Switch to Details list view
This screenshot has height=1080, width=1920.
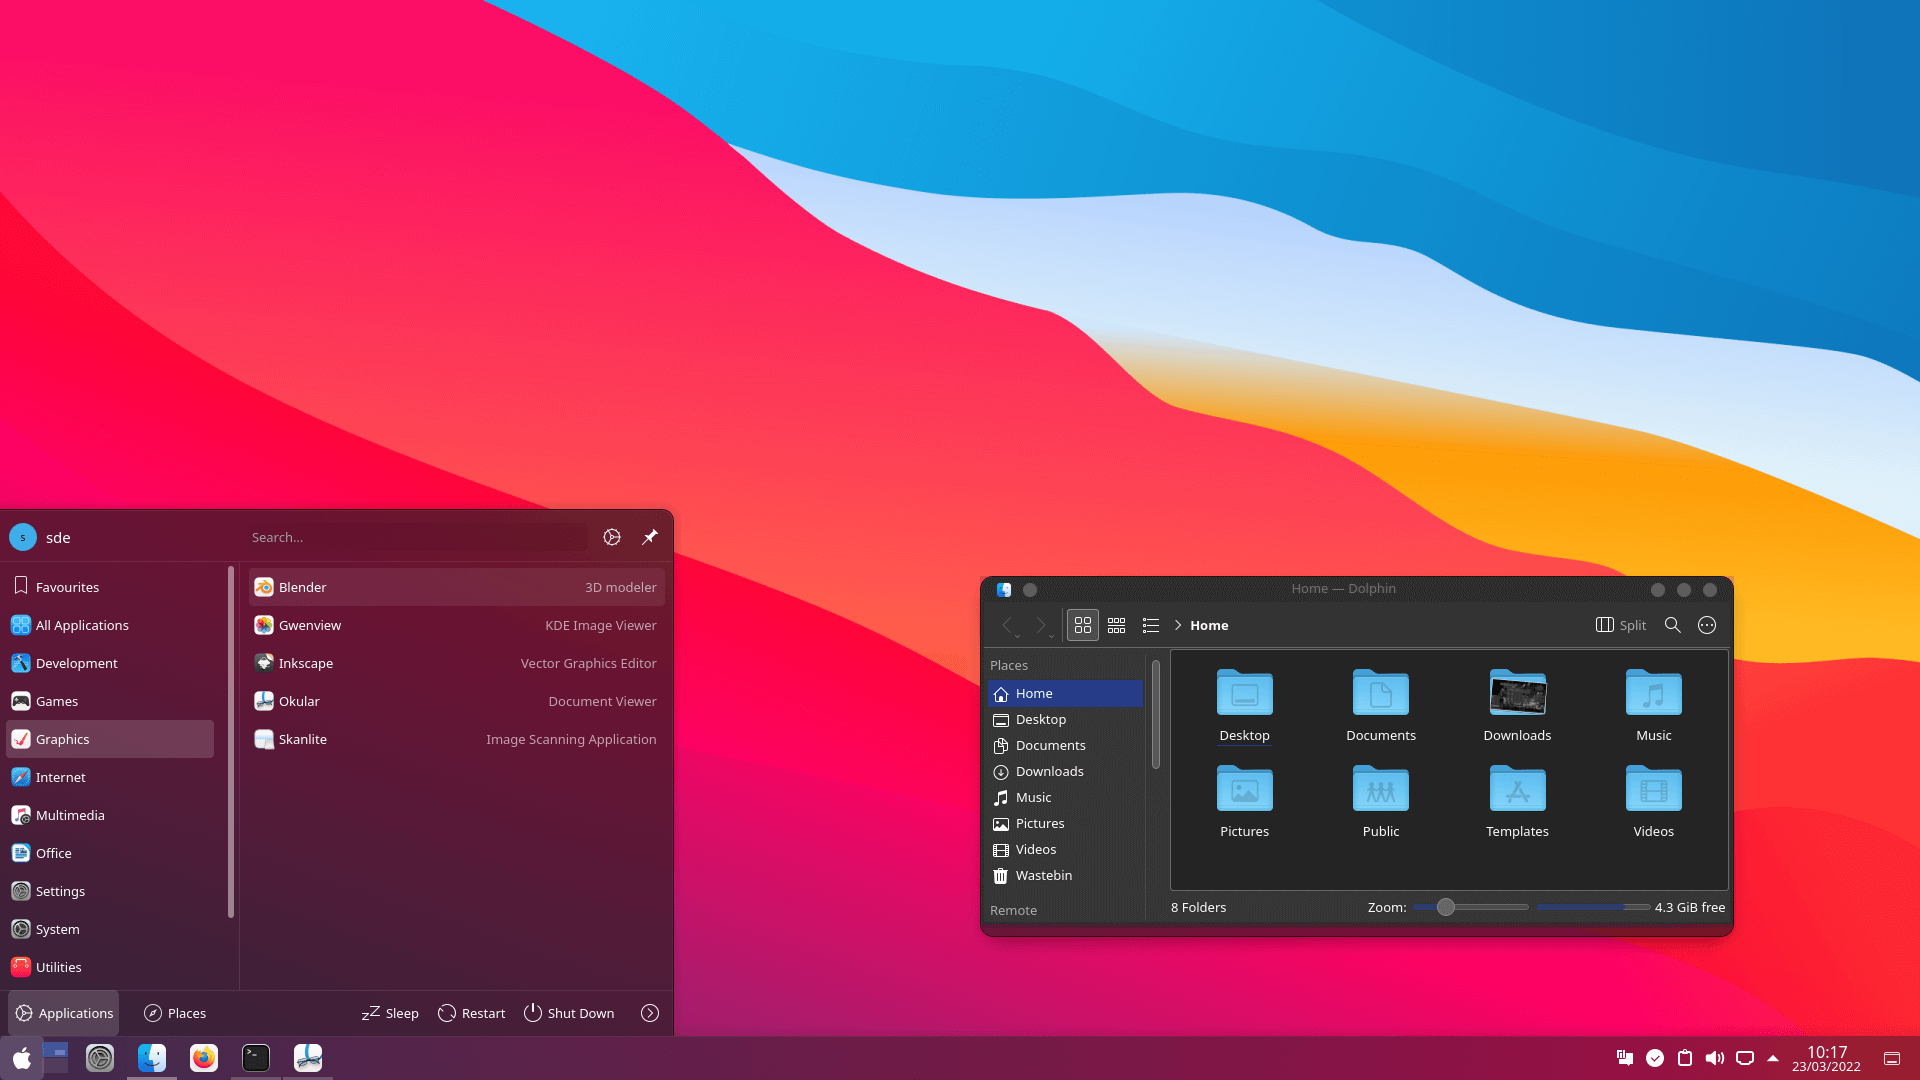[x=1151, y=625]
